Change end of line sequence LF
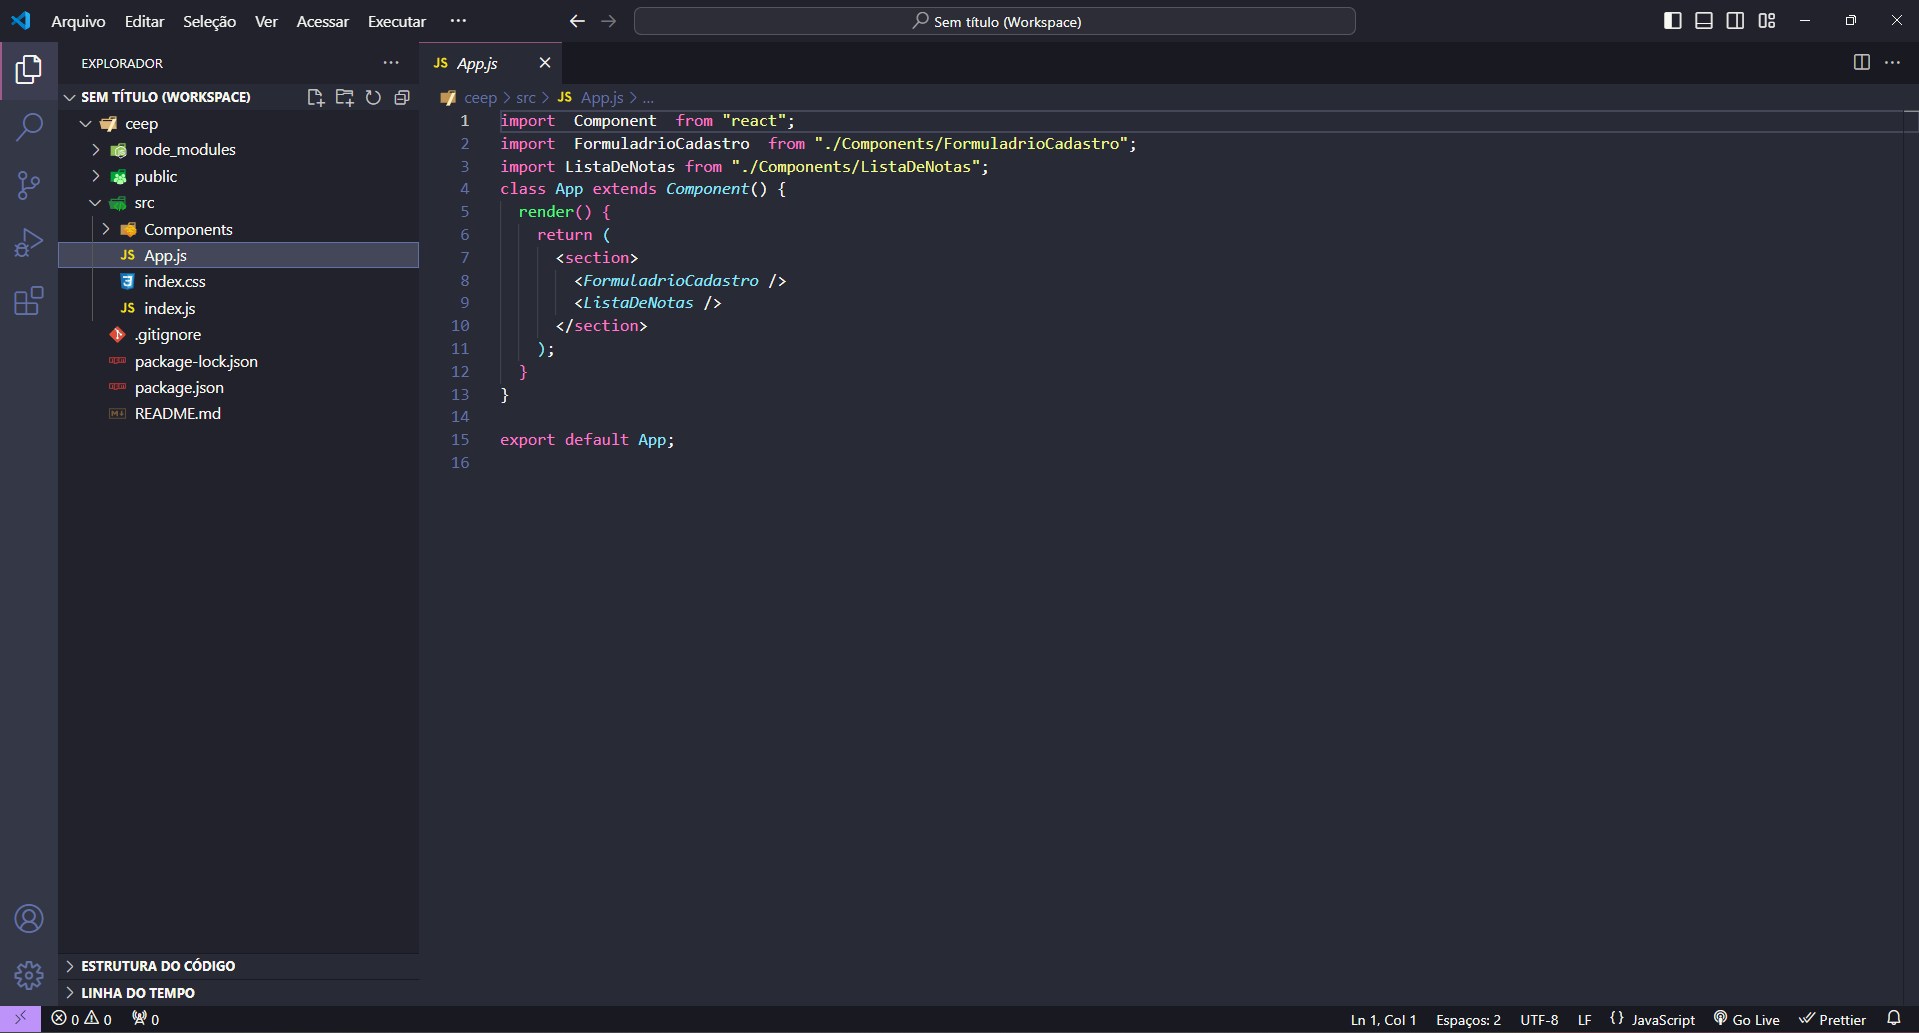1919x1033 pixels. click(x=1584, y=1019)
